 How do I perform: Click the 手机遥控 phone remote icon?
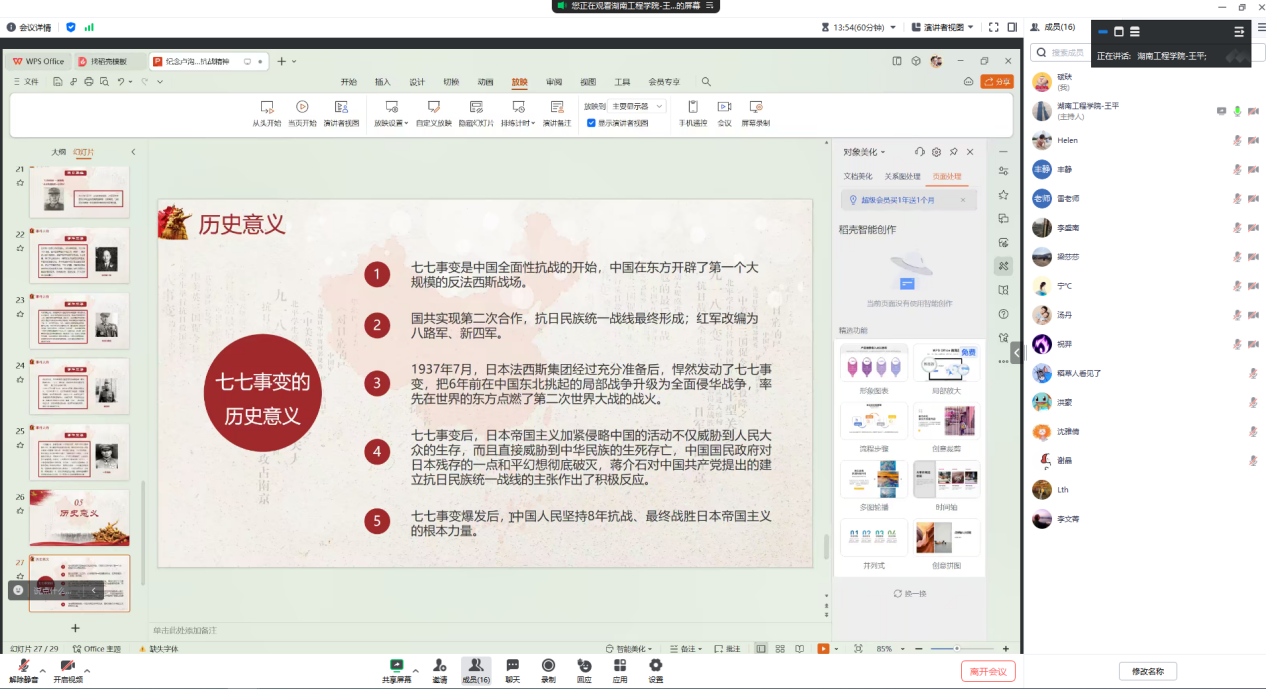[692, 107]
